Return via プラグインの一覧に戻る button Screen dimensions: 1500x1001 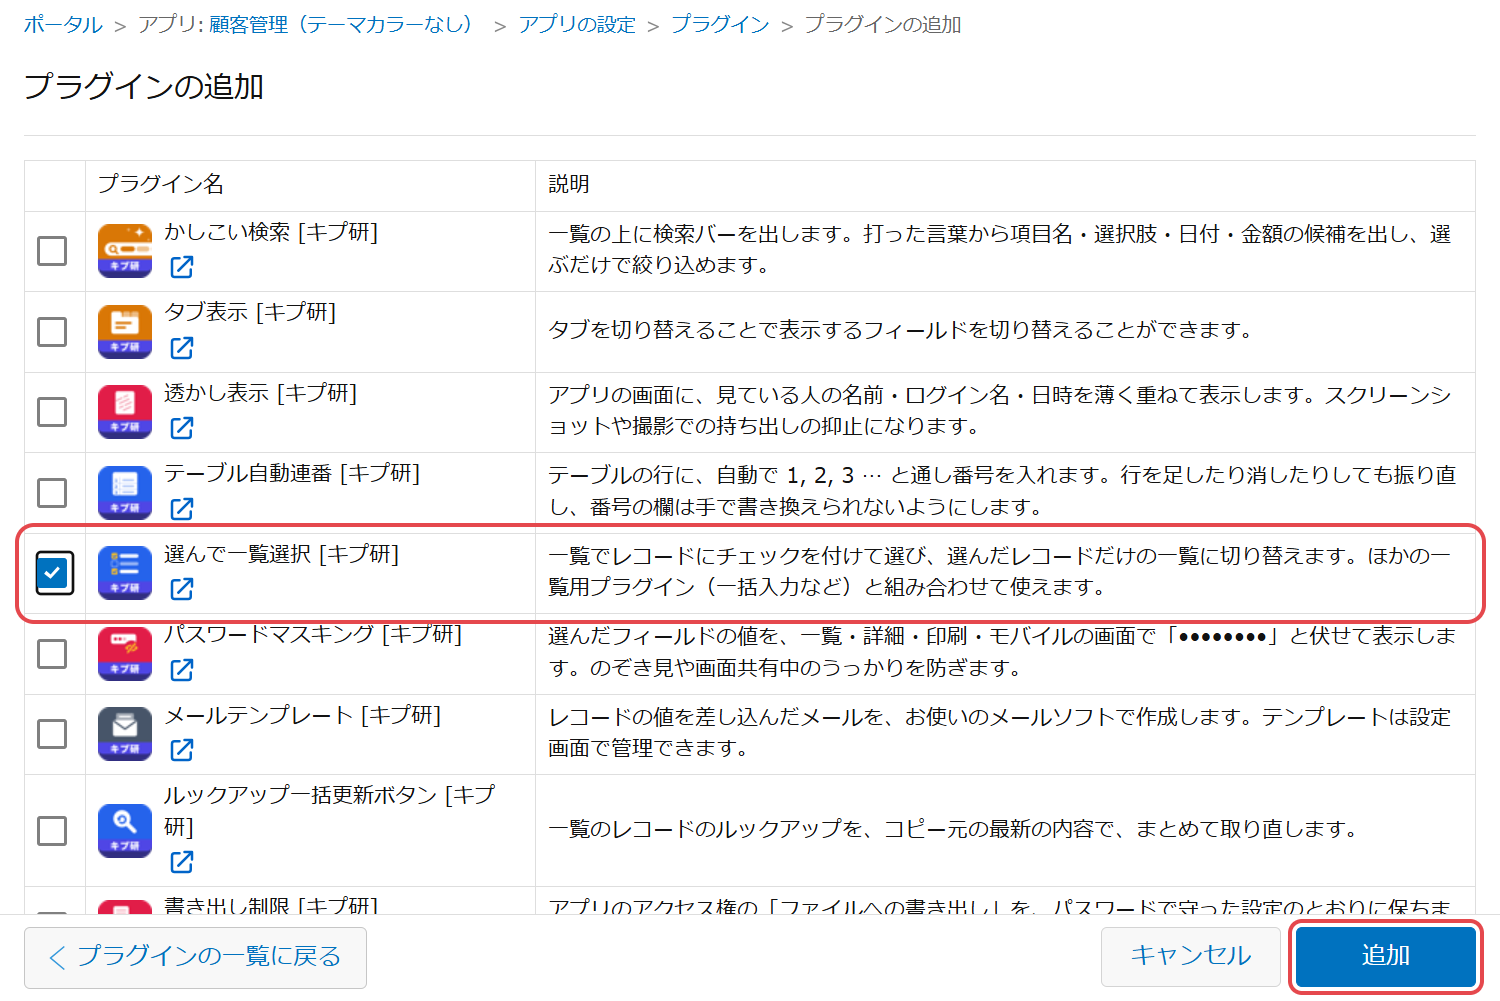click(195, 957)
